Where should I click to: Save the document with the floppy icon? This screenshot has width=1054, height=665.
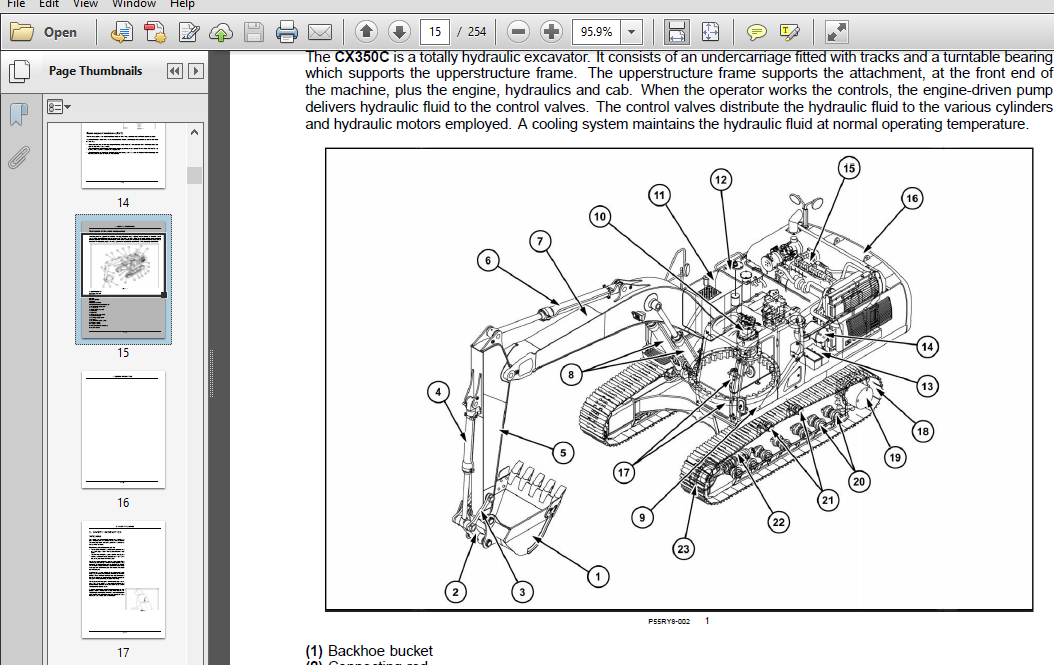coord(254,32)
